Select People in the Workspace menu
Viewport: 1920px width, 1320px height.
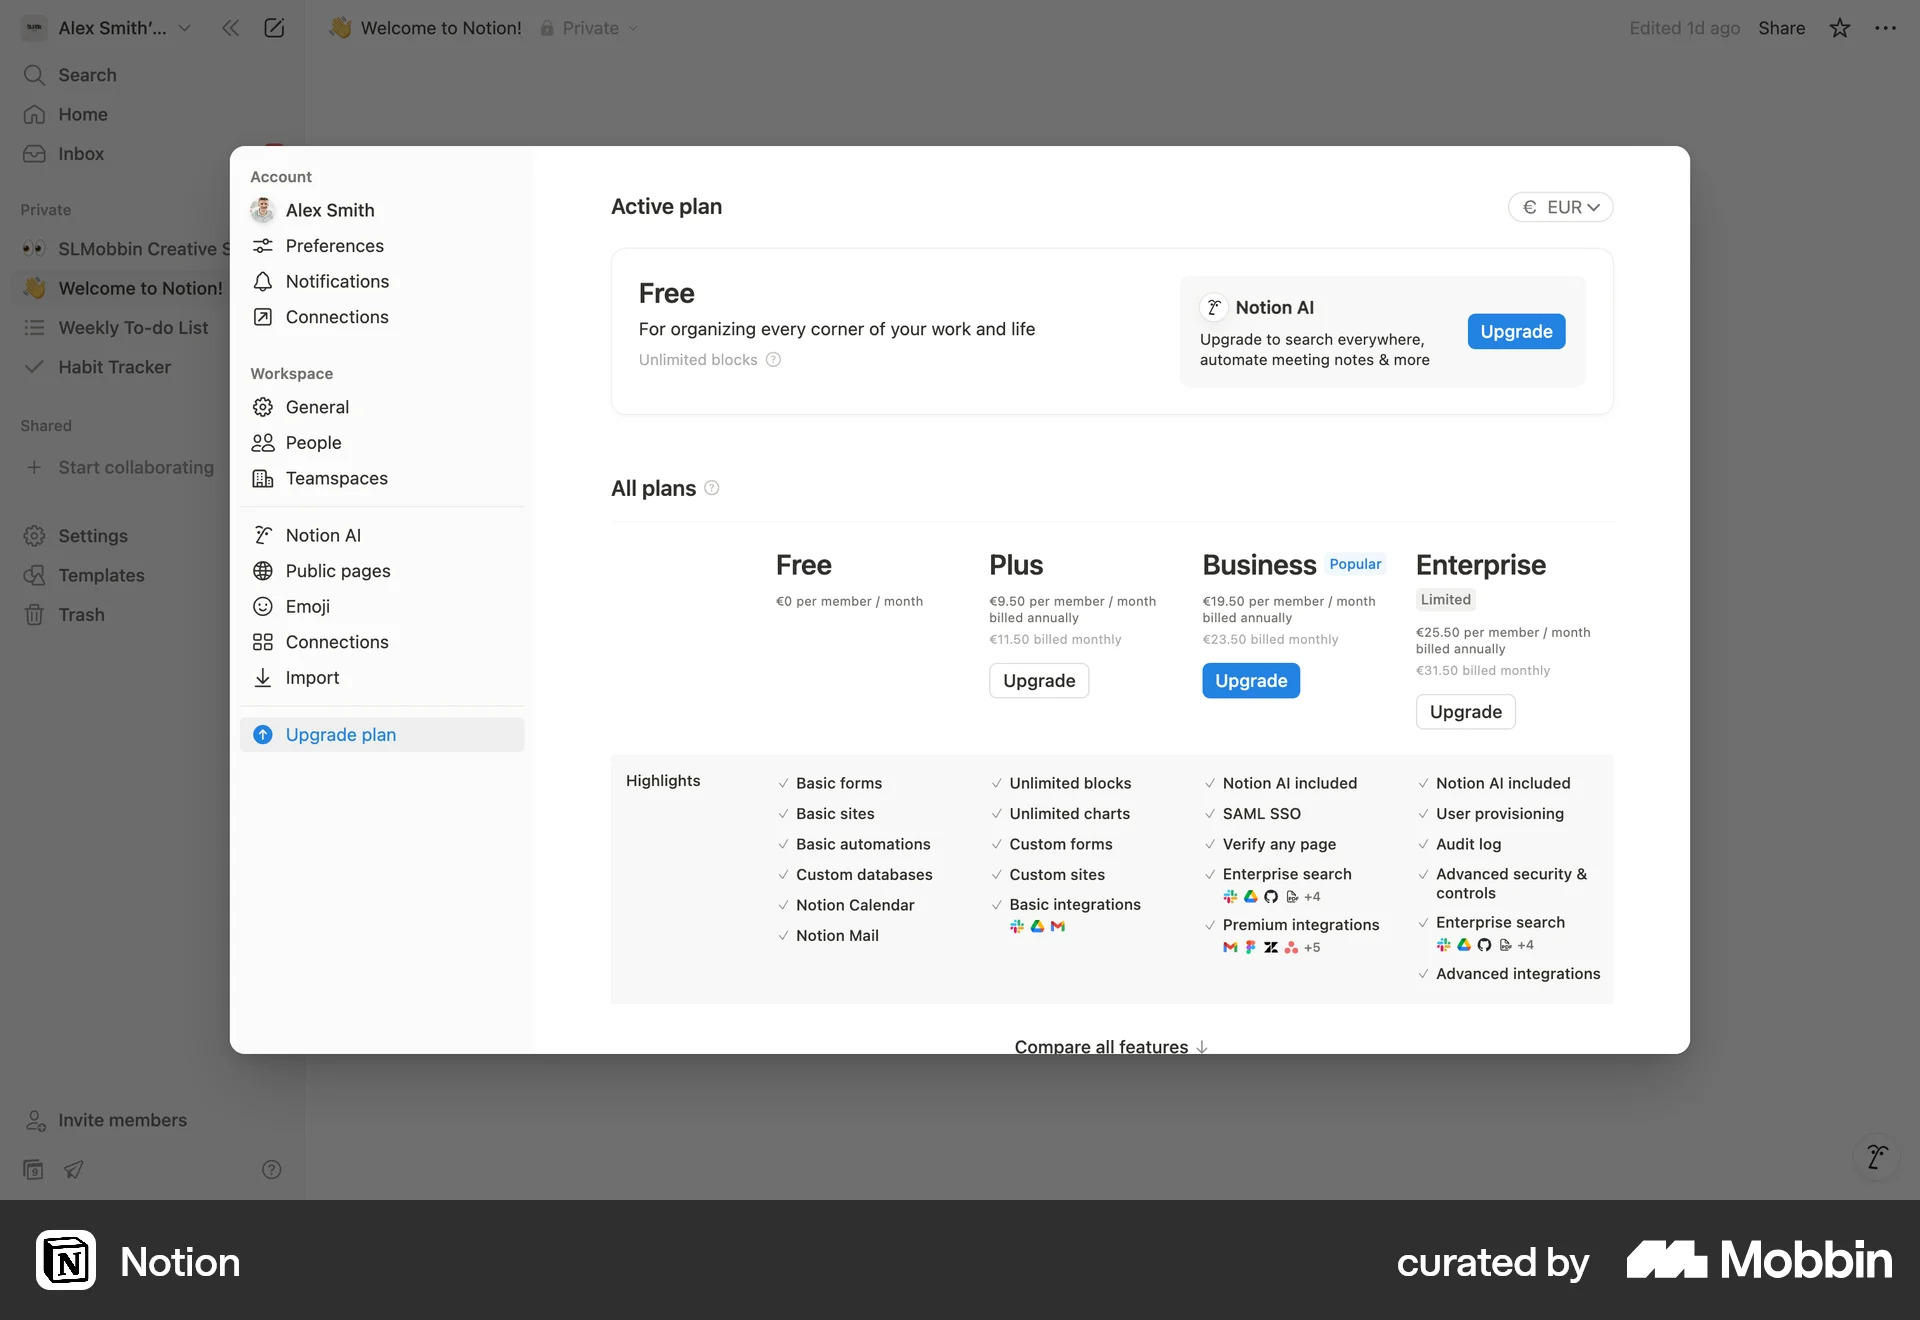[312, 443]
